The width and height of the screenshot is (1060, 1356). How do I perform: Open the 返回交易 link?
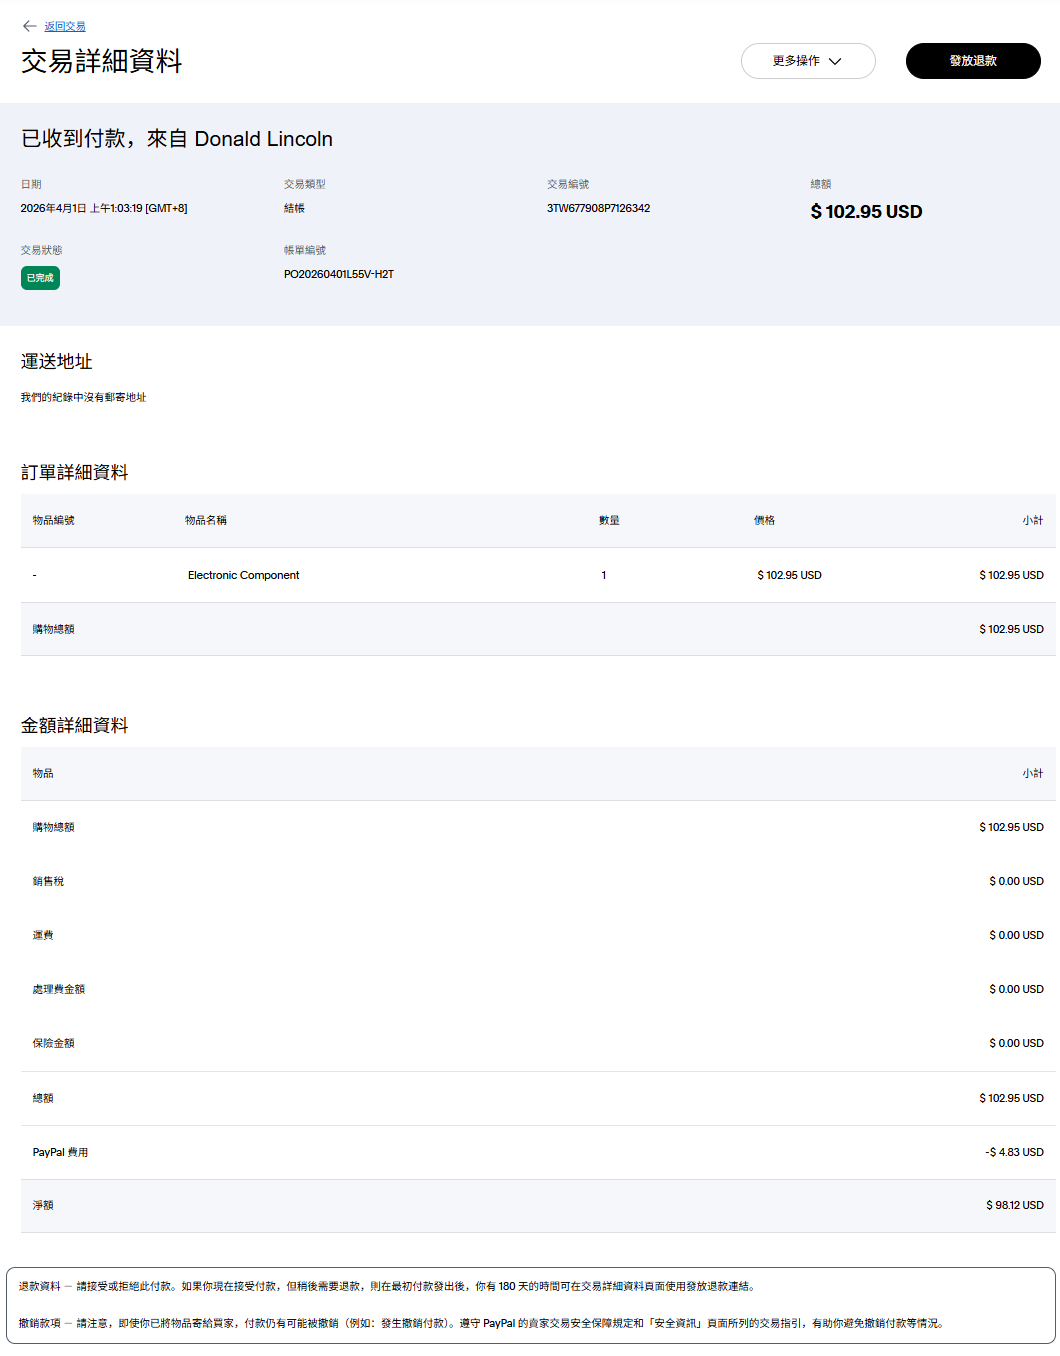pyautogui.click(x=65, y=27)
